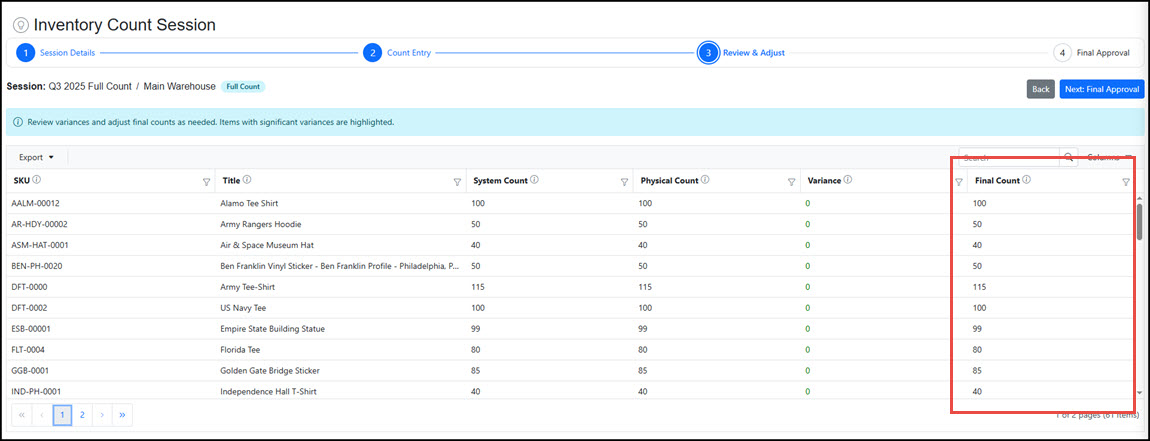Open the SKU column filter

pyautogui.click(x=206, y=182)
